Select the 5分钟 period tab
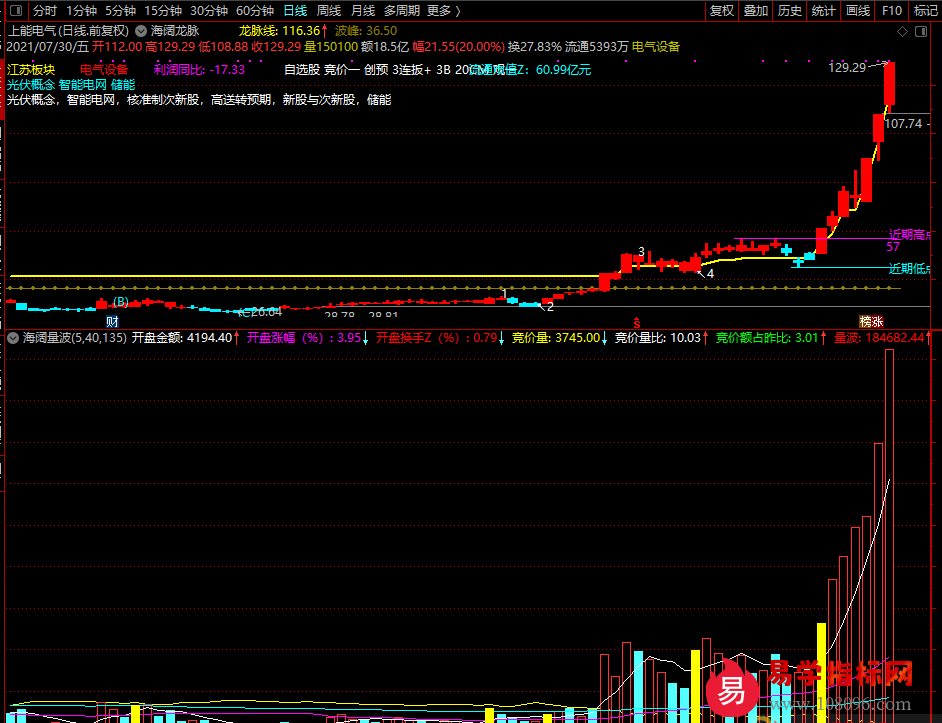942x723 pixels. coord(120,11)
